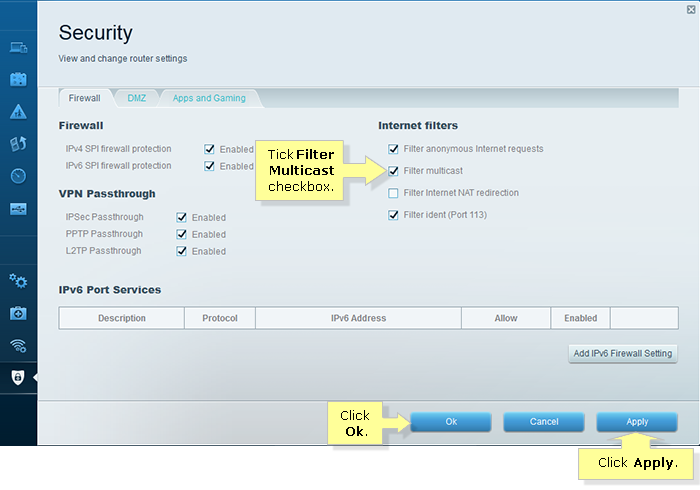Open External Storage USB icon

click(x=18, y=209)
